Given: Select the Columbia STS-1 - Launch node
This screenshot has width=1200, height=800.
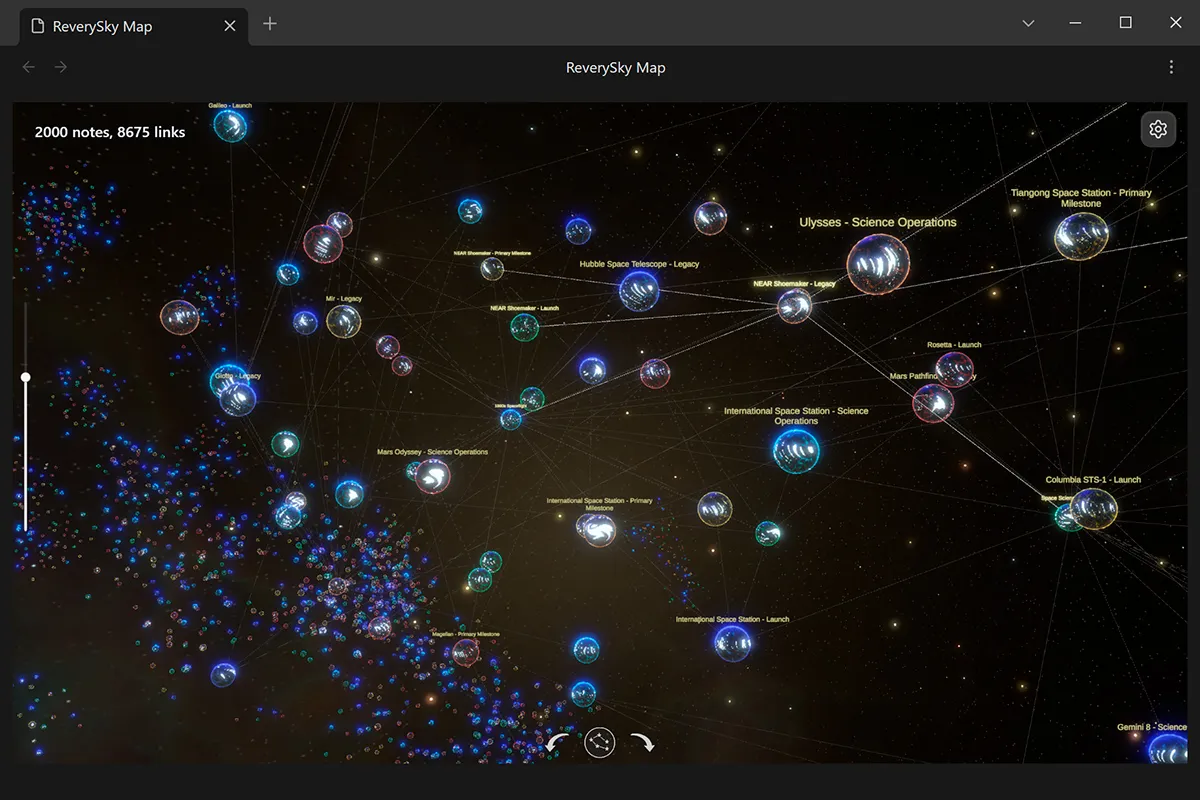Looking at the screenshot, I should [x=1093, y=509].
